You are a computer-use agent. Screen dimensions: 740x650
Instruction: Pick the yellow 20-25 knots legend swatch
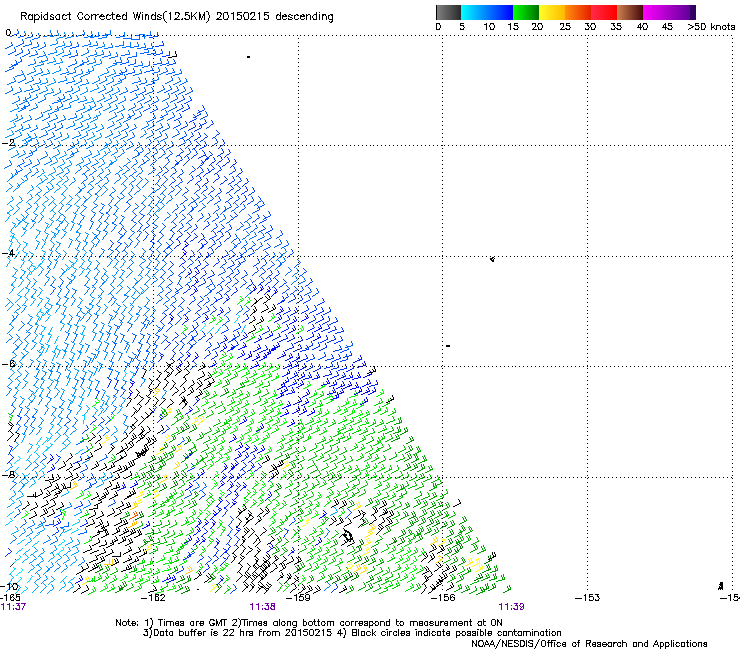[x=552, y=12]
